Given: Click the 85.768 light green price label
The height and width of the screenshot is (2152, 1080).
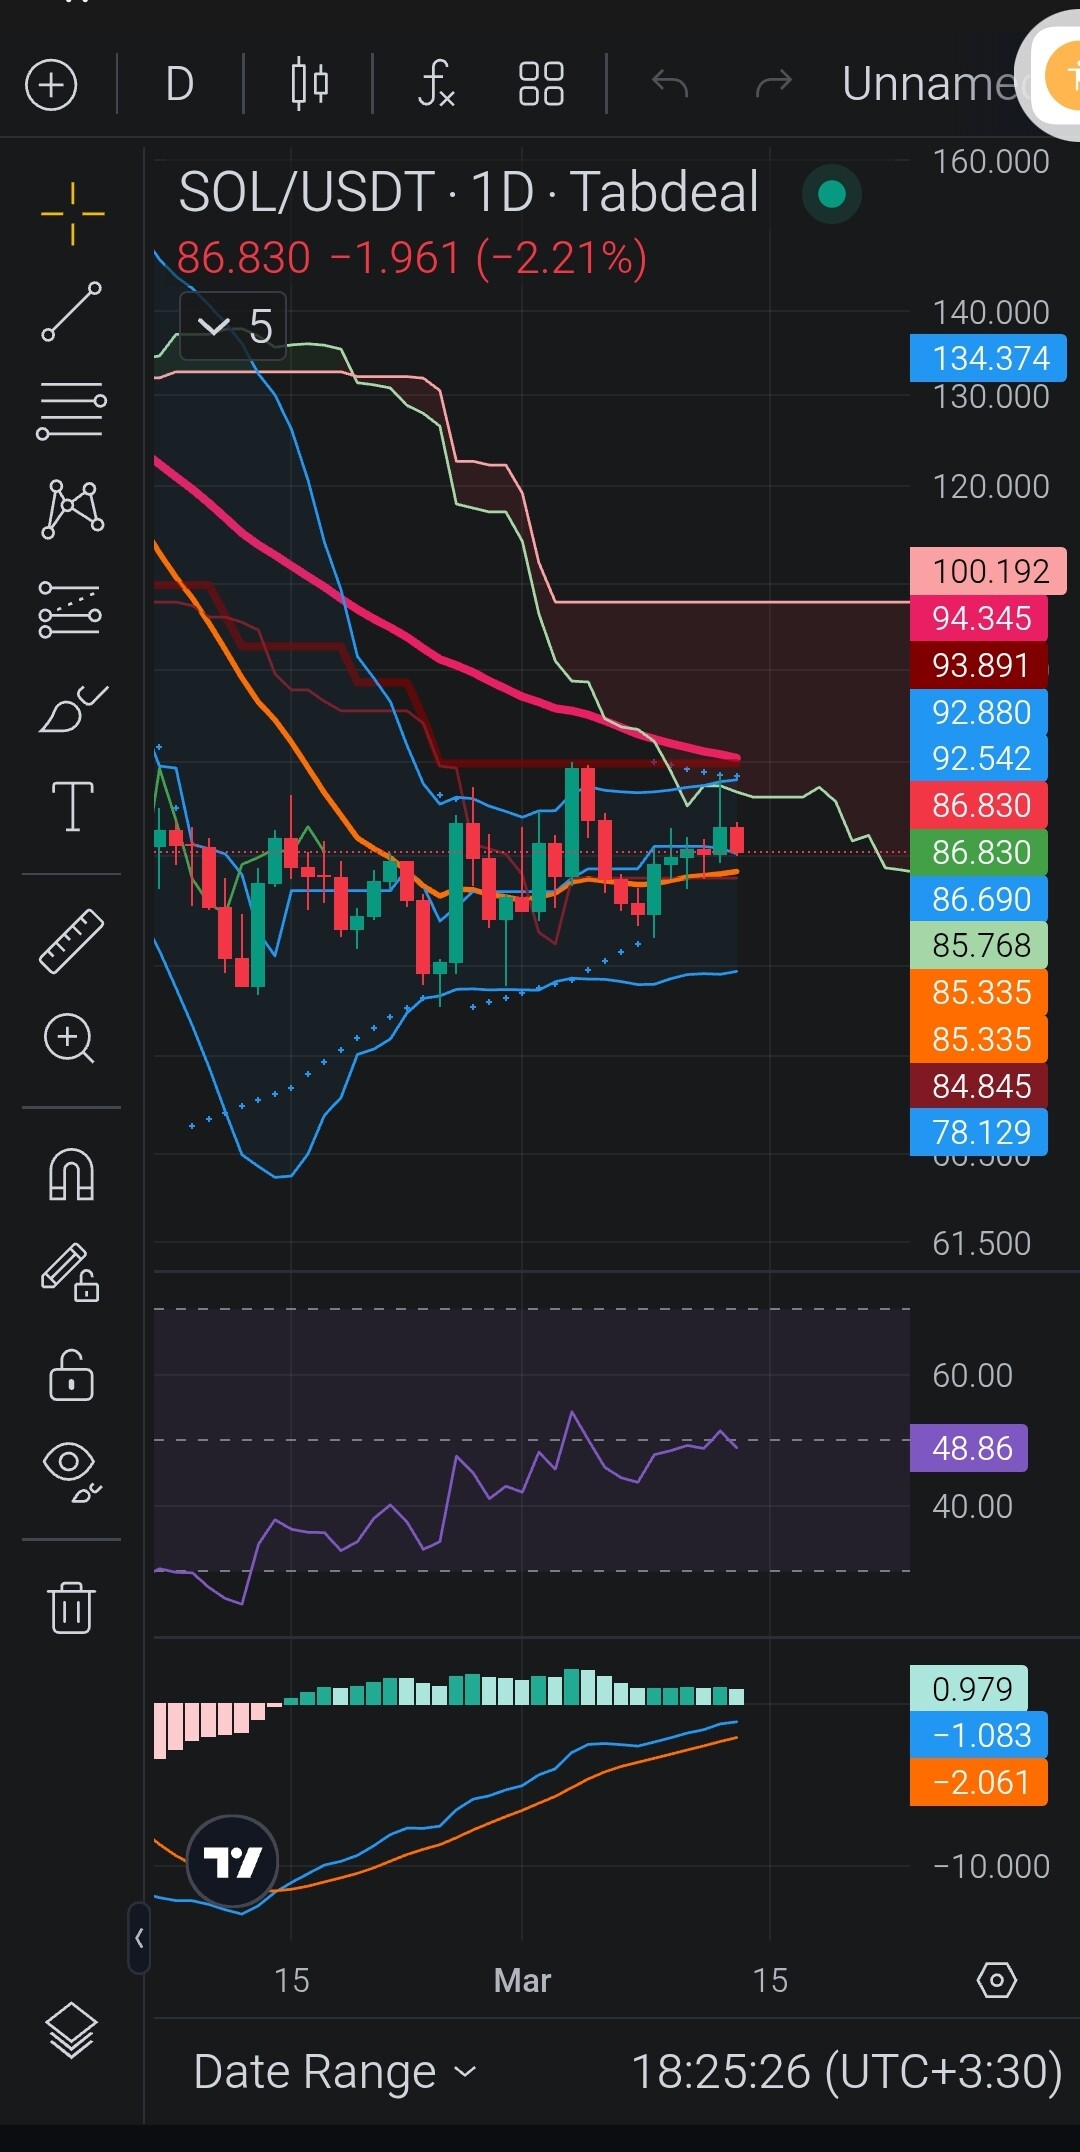Looking at the screenshot, I should (x=979, y=945).
